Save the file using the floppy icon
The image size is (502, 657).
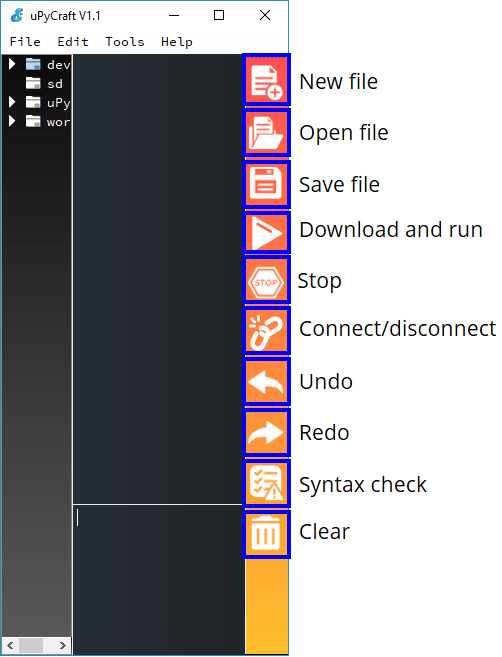[266, 184]
